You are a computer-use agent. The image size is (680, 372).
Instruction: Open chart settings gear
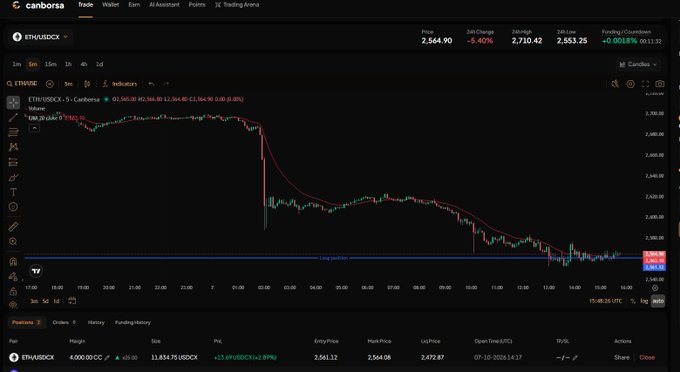pos(631,84)
